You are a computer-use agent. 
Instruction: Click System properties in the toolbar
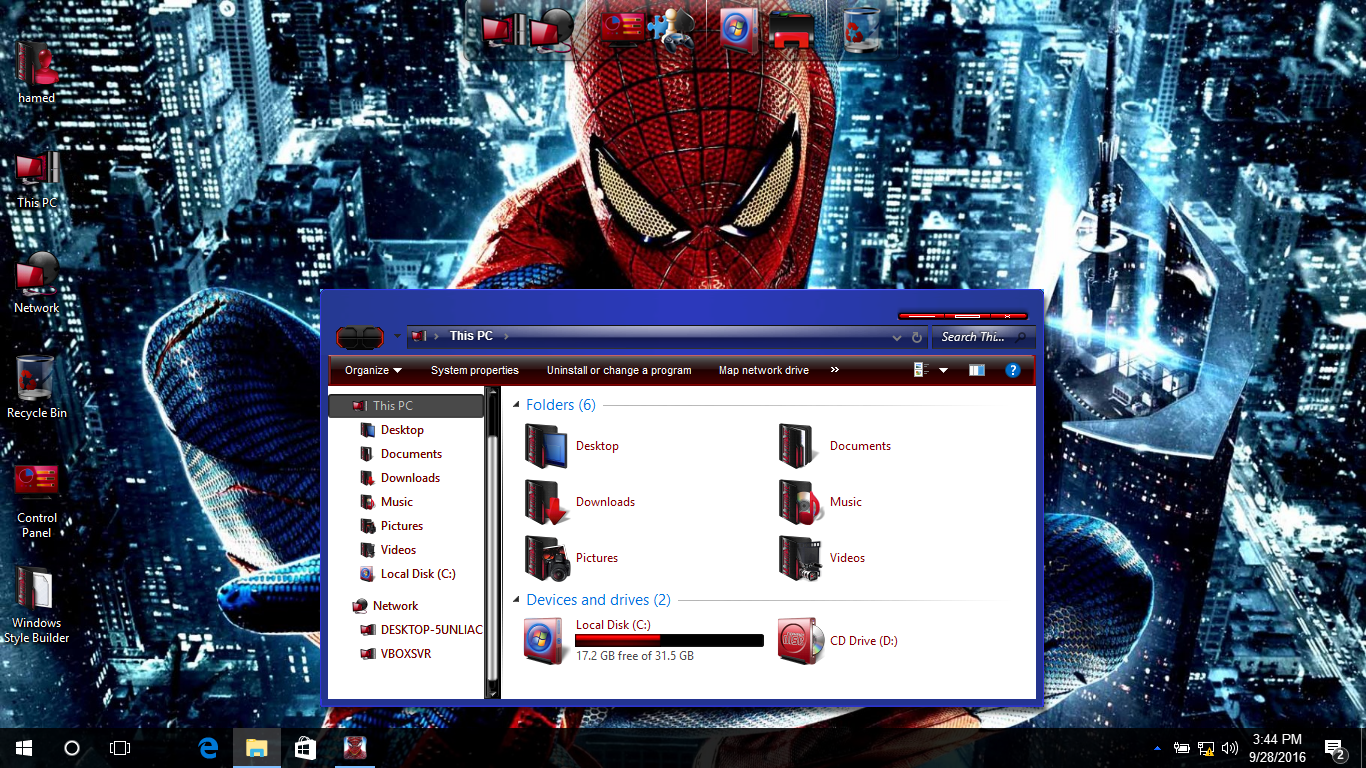coord(474,370)
